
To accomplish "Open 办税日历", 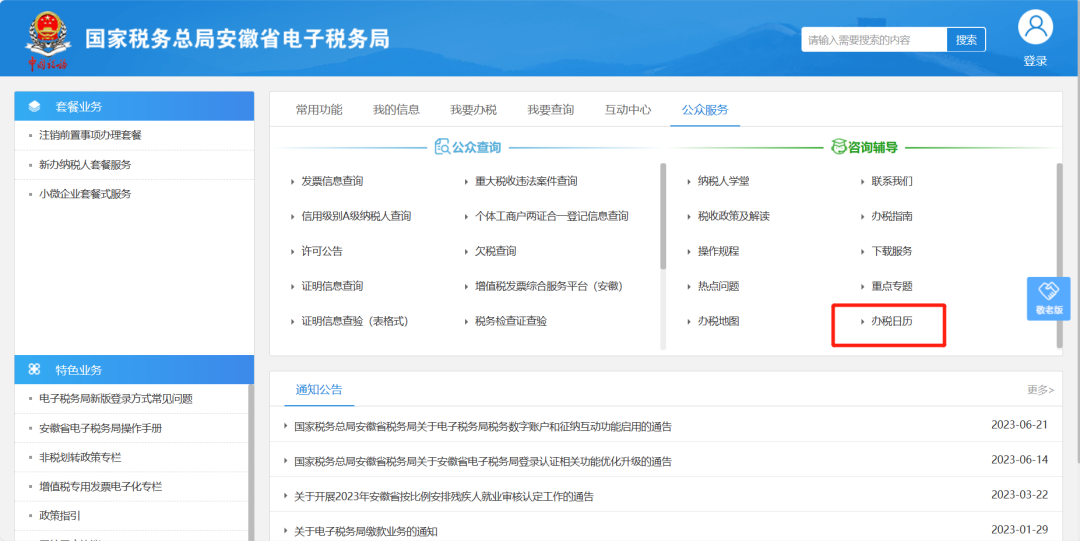I will (x=892, y=321).
